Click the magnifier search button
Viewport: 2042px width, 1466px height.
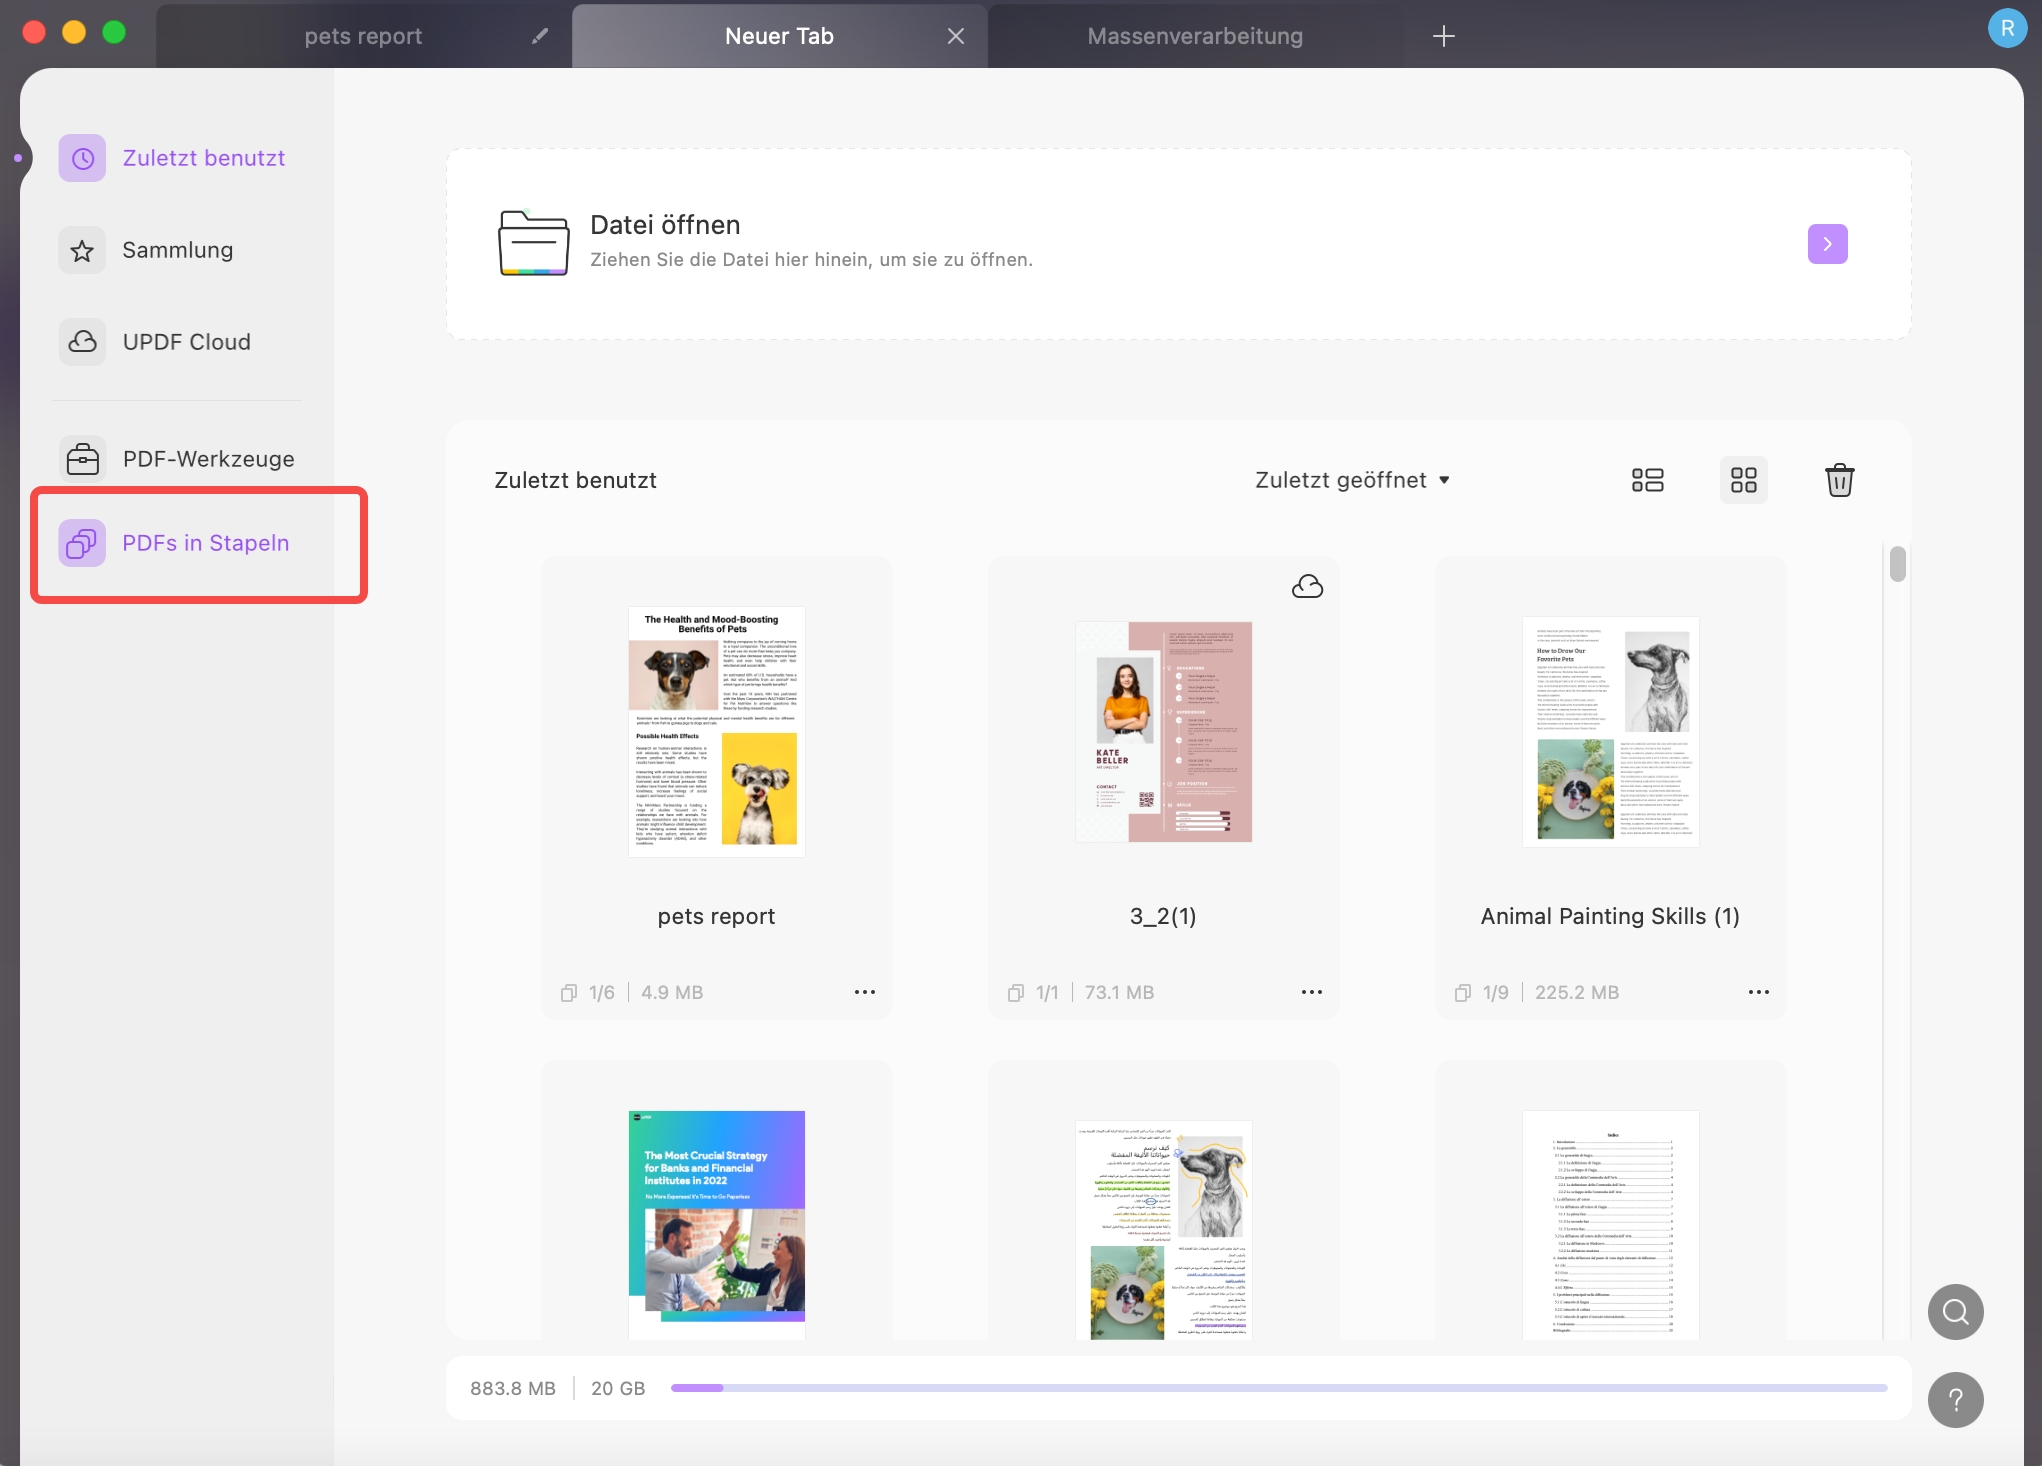pyautogui.click(x=1955, y=1311)
